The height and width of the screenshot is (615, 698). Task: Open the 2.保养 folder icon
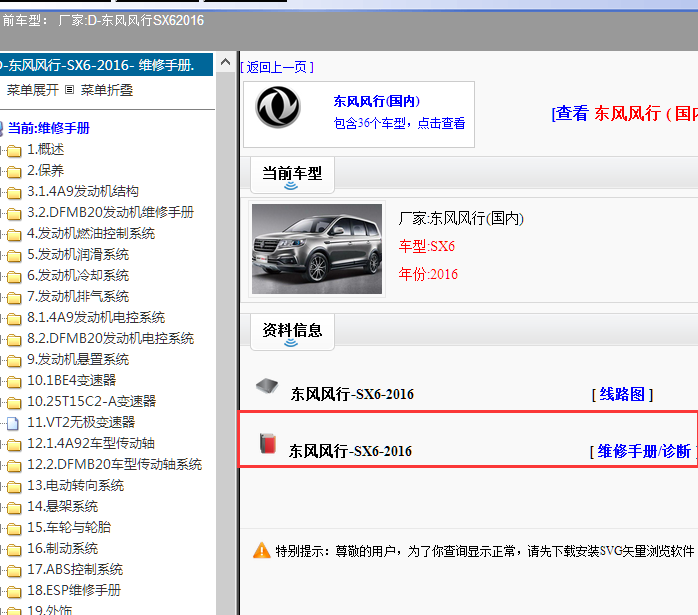click(x=14, y=172)
